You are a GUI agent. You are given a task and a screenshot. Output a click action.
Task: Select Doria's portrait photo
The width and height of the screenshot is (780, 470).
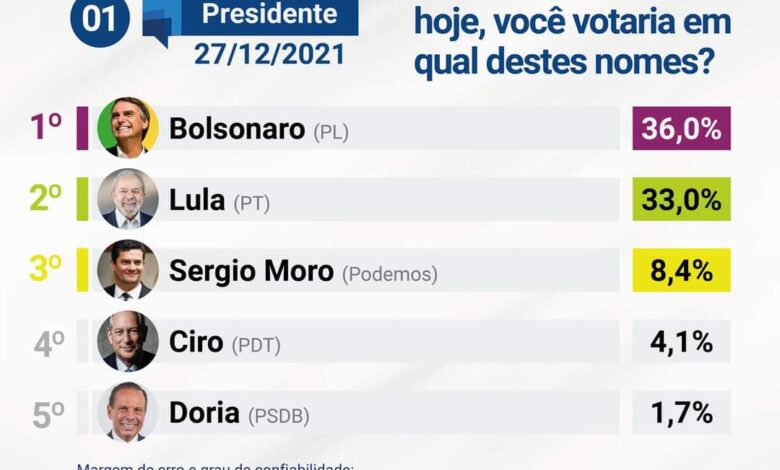pyautogui.click(x=128, y=412)
